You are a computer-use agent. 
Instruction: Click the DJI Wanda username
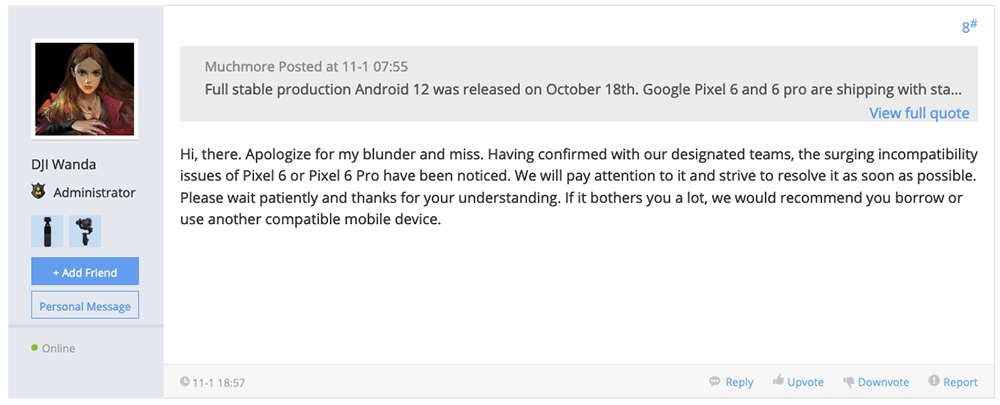point(65,165)
